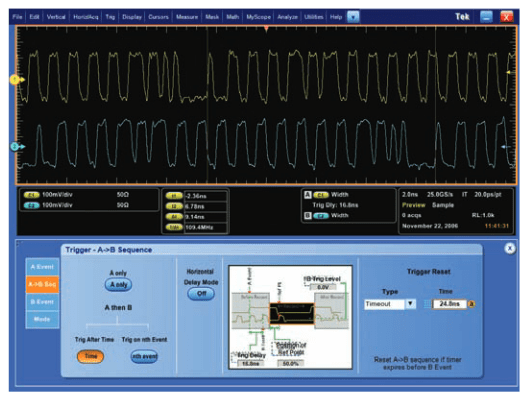Click the orange trigger position marker above the waveform

(266, 29)
